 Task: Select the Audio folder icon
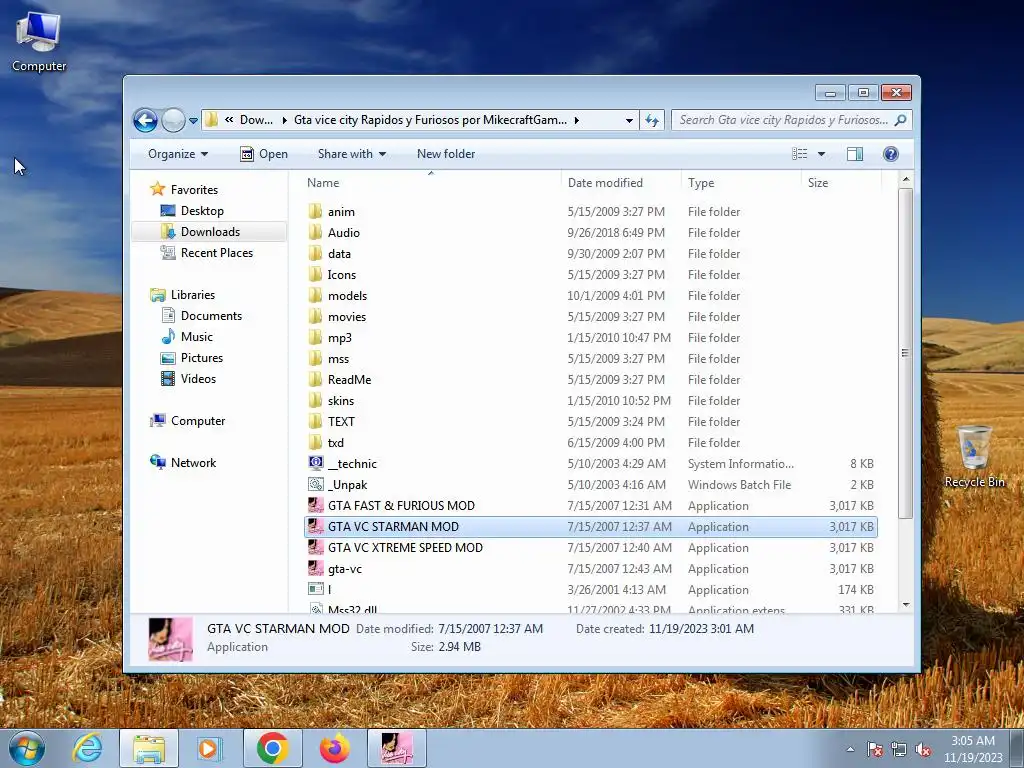315,232
